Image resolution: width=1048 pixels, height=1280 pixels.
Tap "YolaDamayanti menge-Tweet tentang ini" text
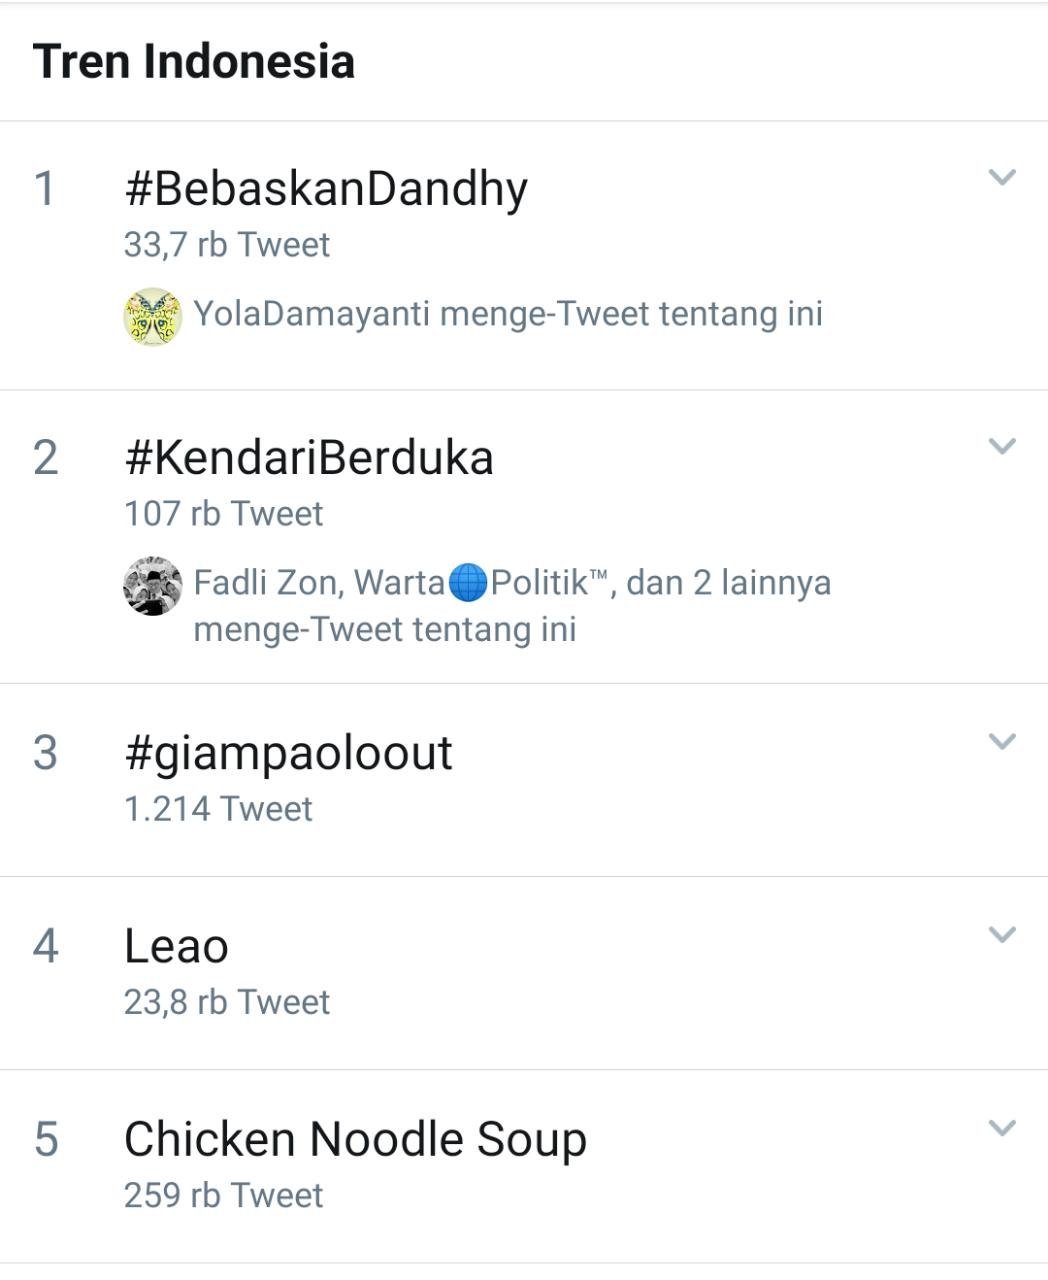[x=508, y=314]
